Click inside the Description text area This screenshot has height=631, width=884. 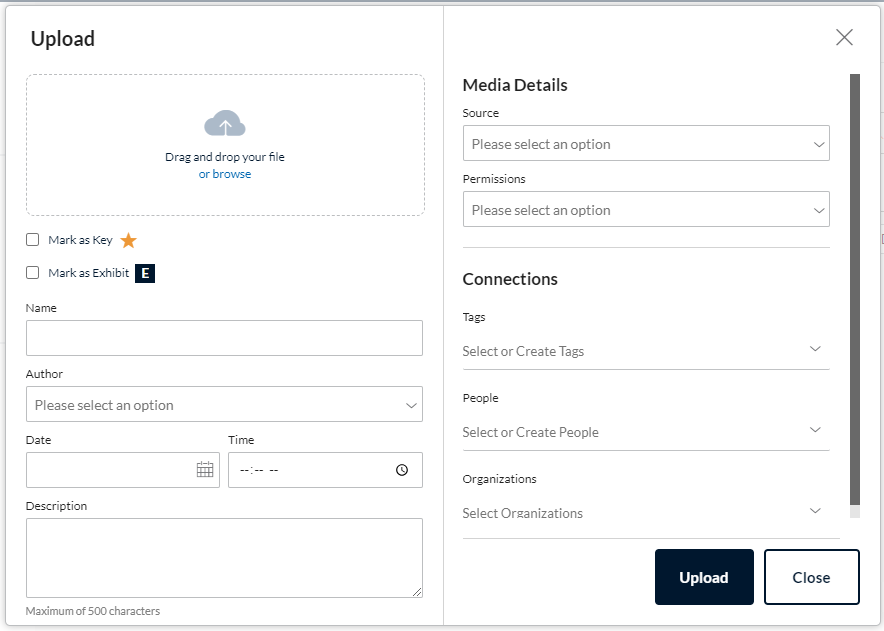click(224, 558)
